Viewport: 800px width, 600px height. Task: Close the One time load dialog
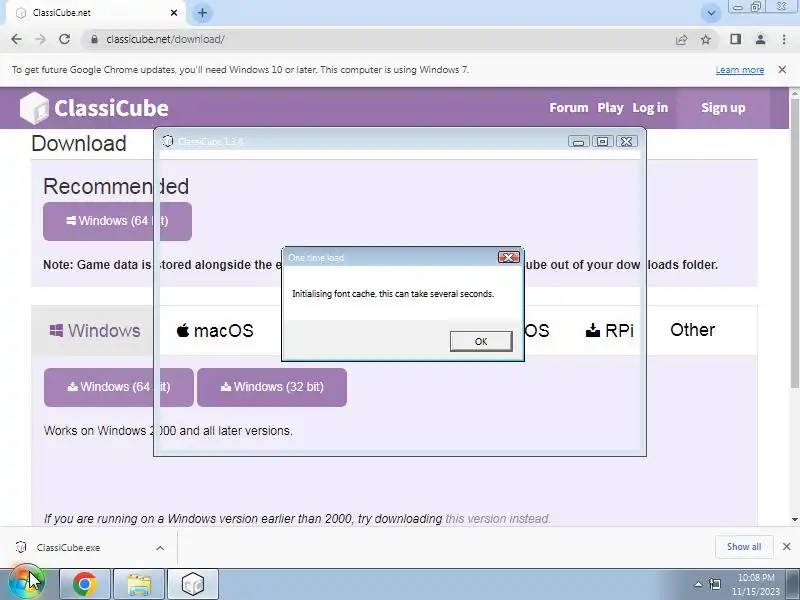coord(508,257)
